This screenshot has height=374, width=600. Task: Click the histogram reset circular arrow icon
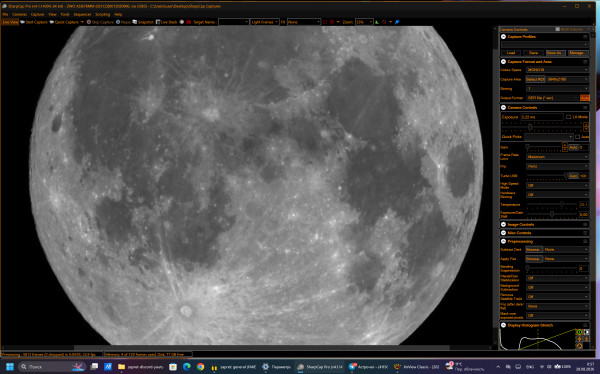point(579,346)
